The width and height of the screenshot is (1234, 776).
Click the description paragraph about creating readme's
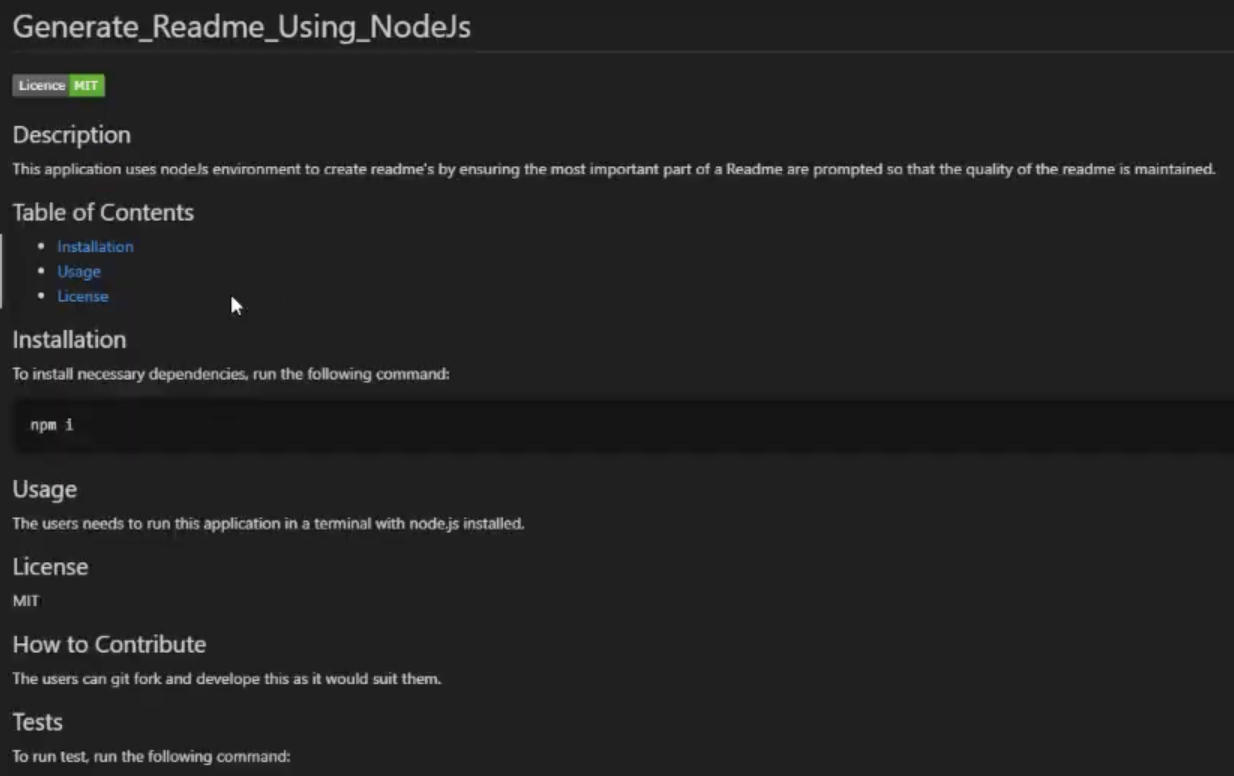point(613,170)
